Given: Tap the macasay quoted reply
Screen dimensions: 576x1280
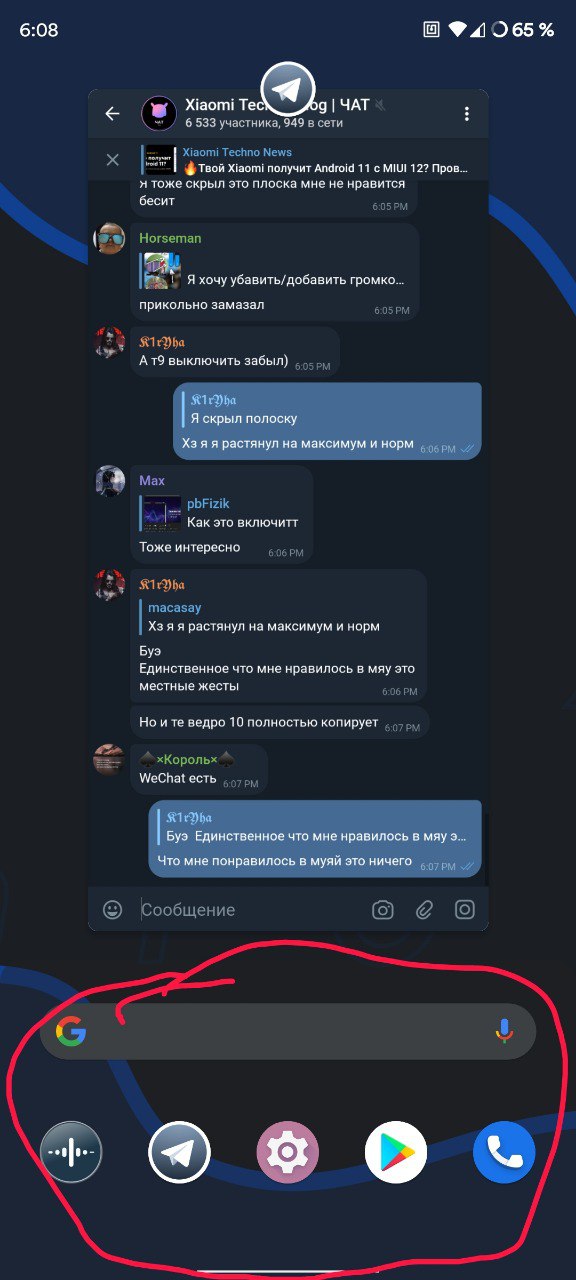Looking at the screenshot, I should pos(279,617).
